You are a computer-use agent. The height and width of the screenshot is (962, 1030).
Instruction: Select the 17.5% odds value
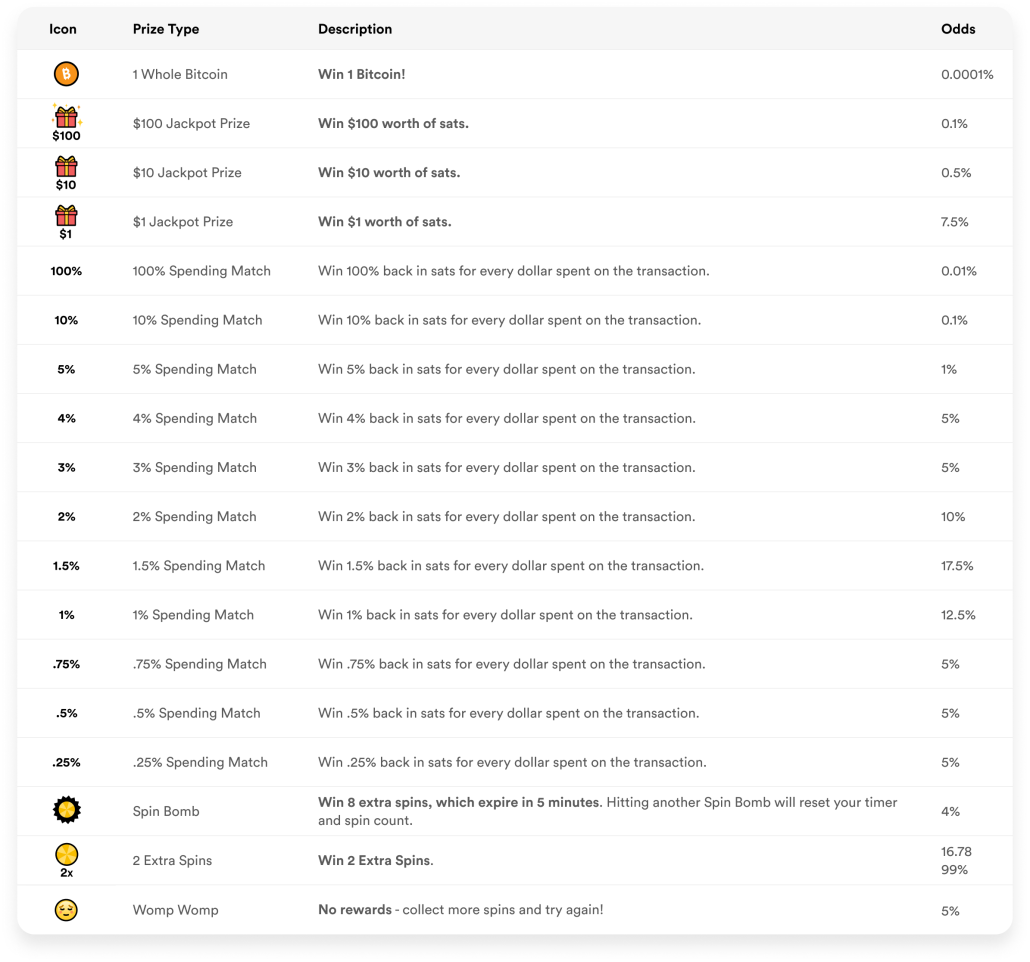957,566
